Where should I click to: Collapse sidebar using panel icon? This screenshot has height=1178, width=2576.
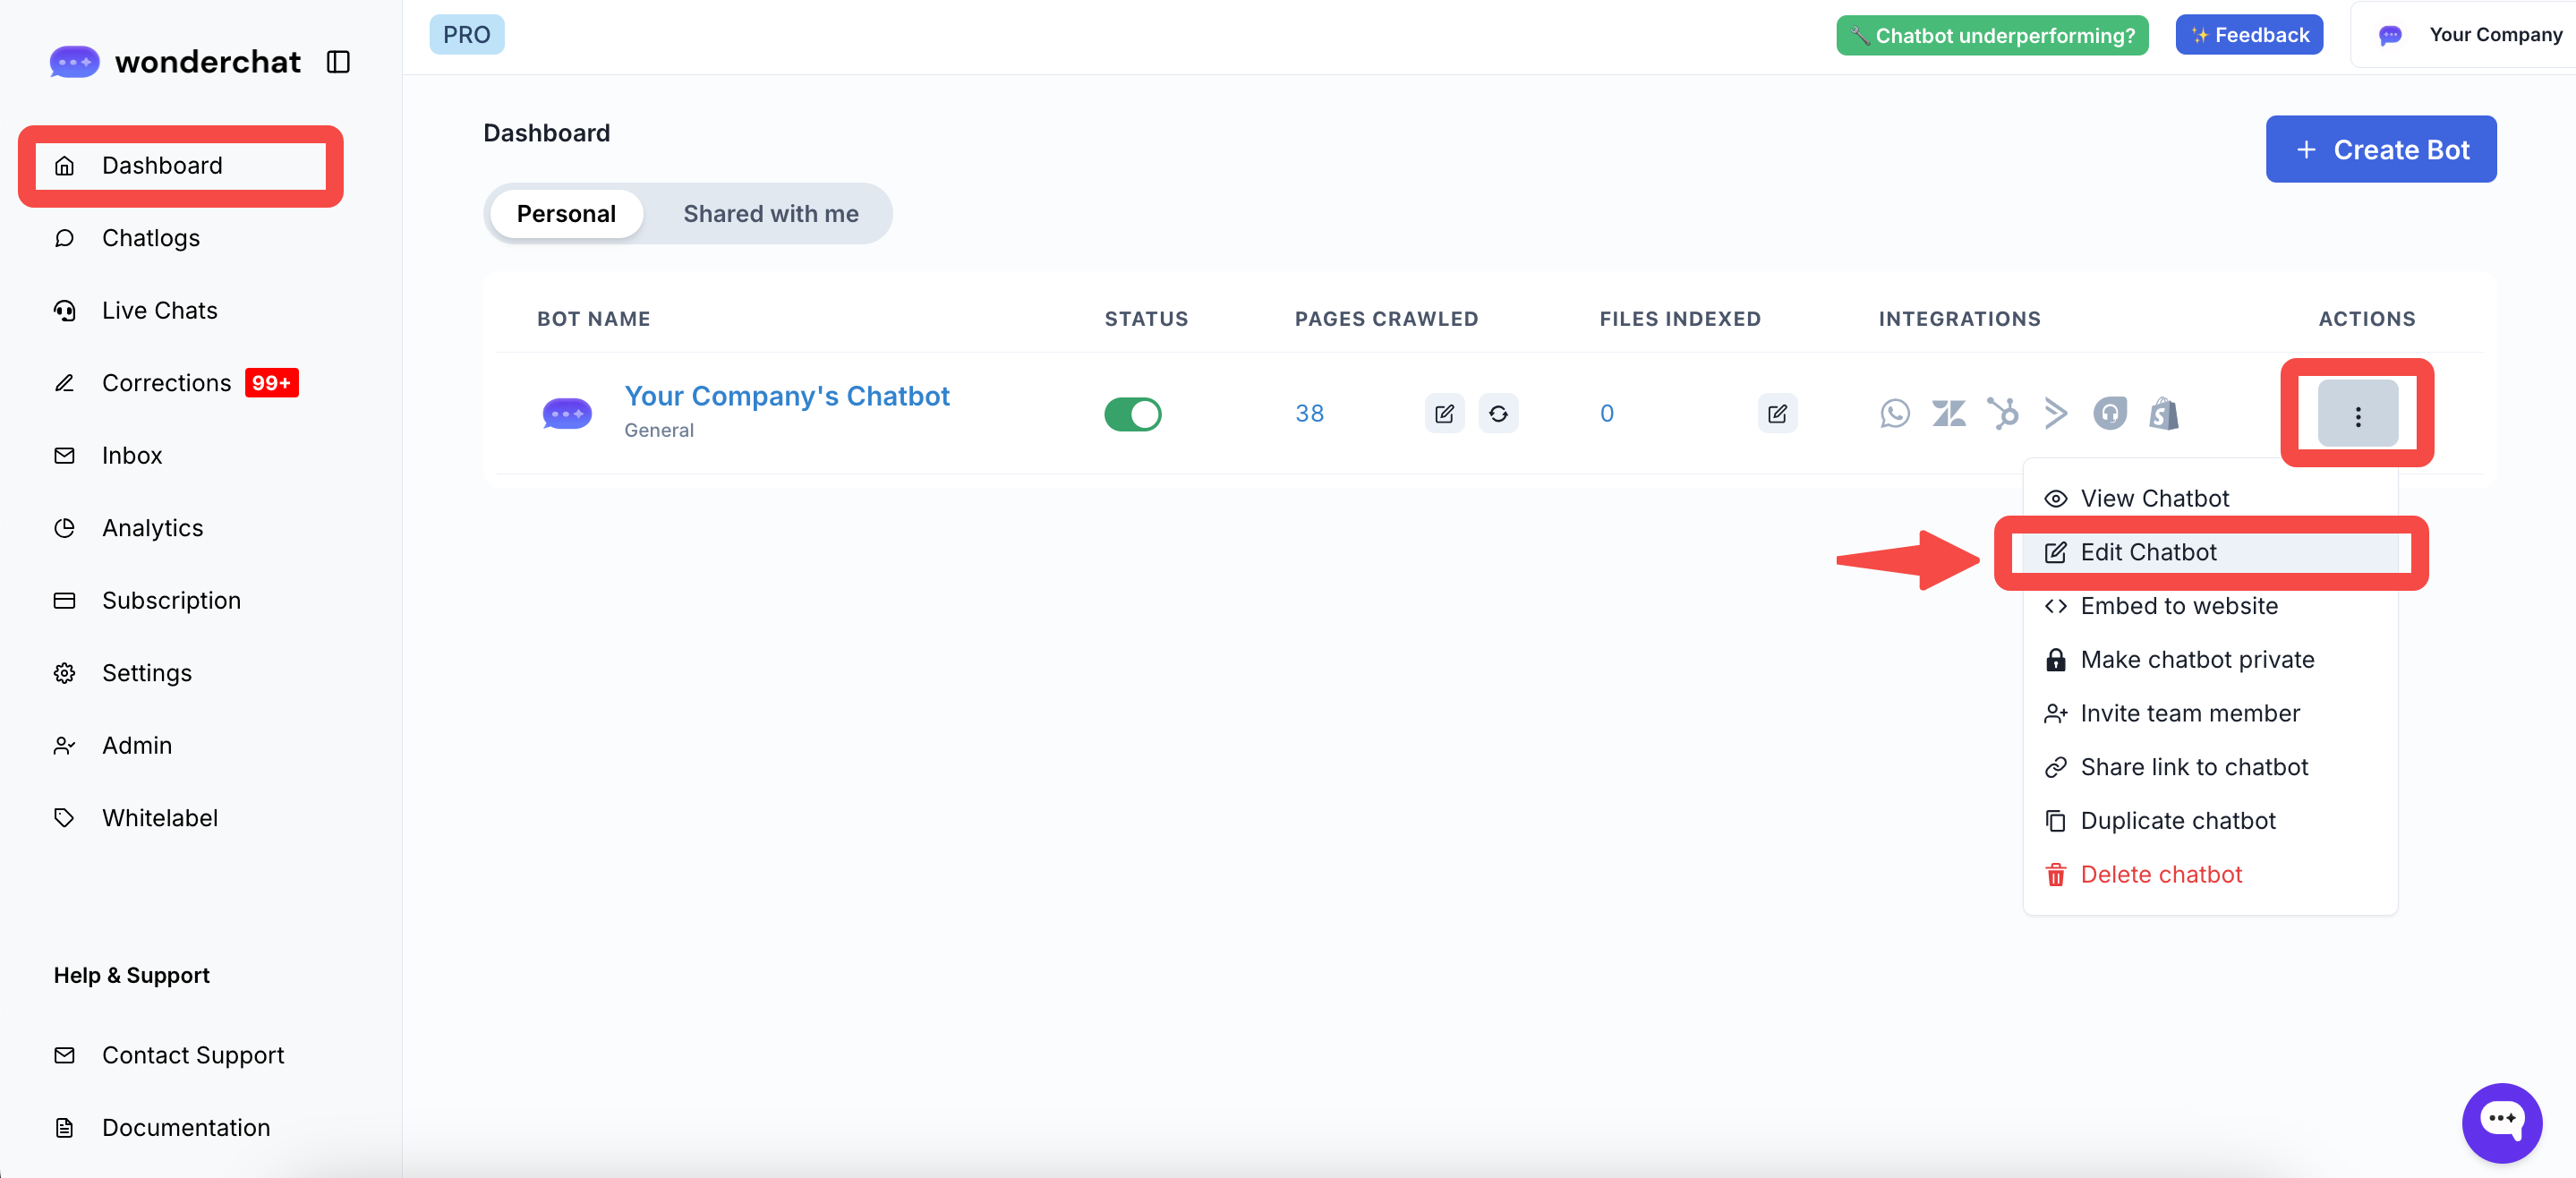coord(338,62)
